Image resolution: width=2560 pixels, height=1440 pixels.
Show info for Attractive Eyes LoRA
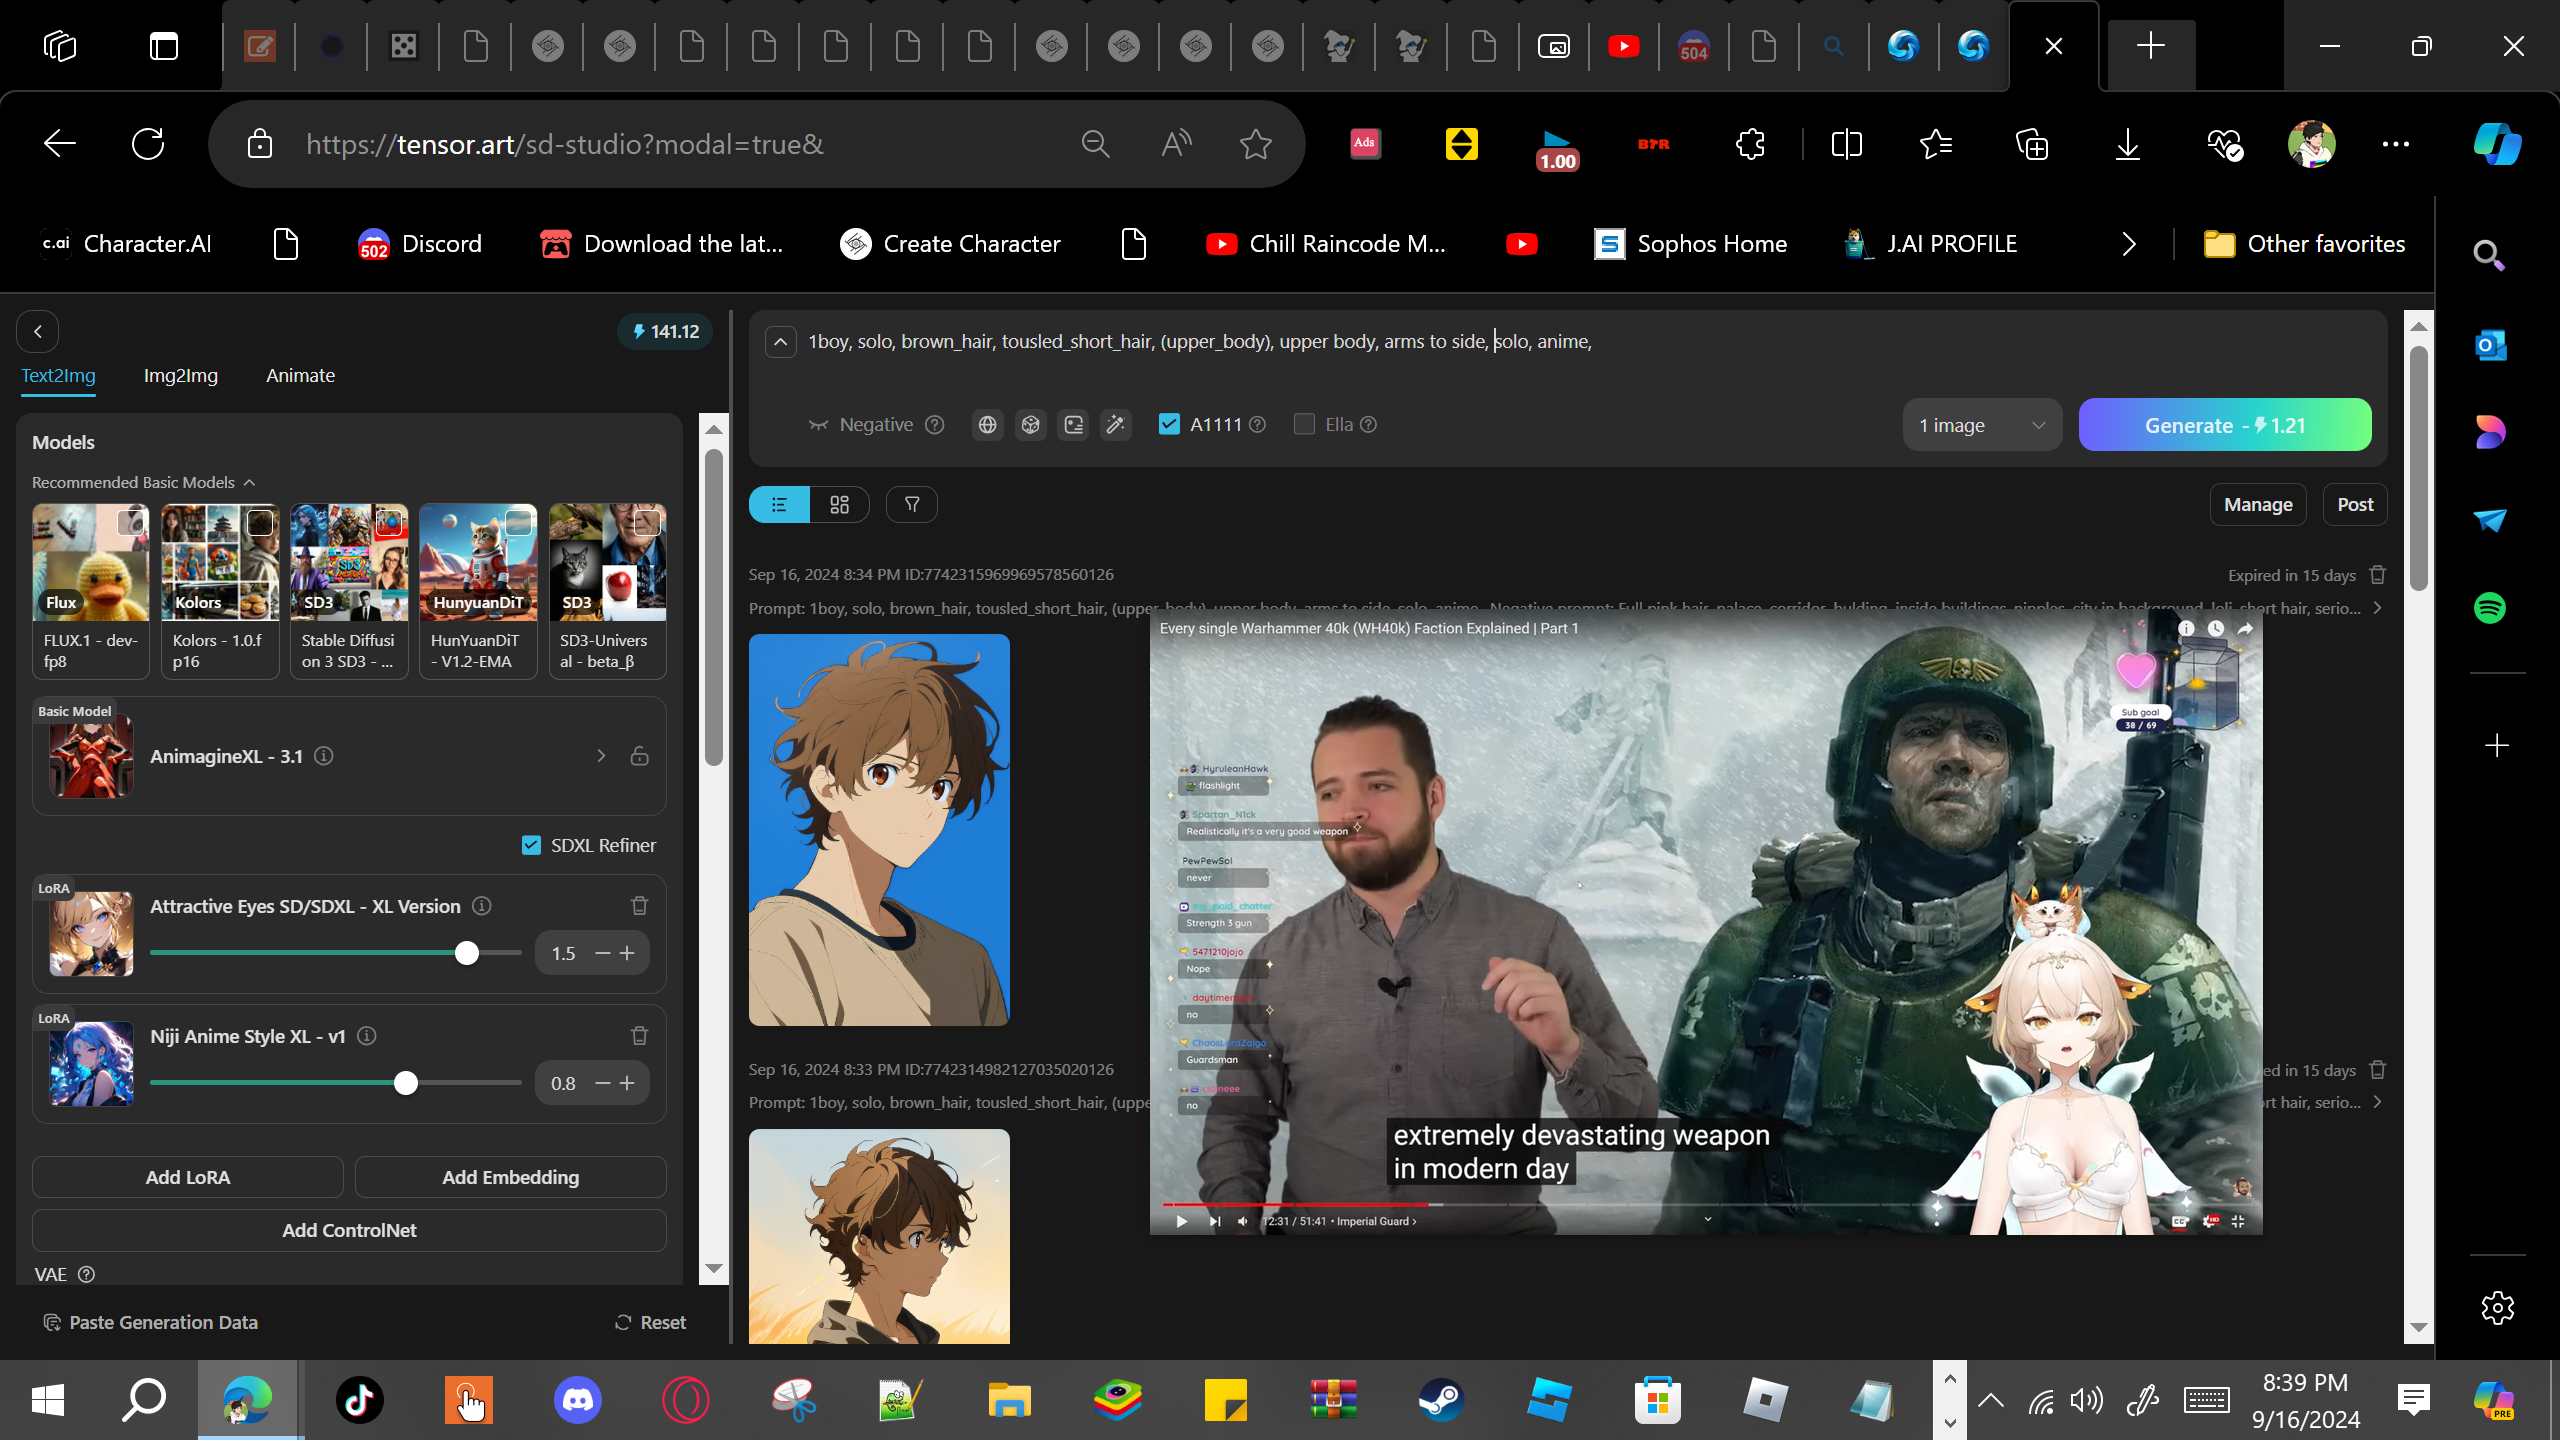(x=482, y=906)
